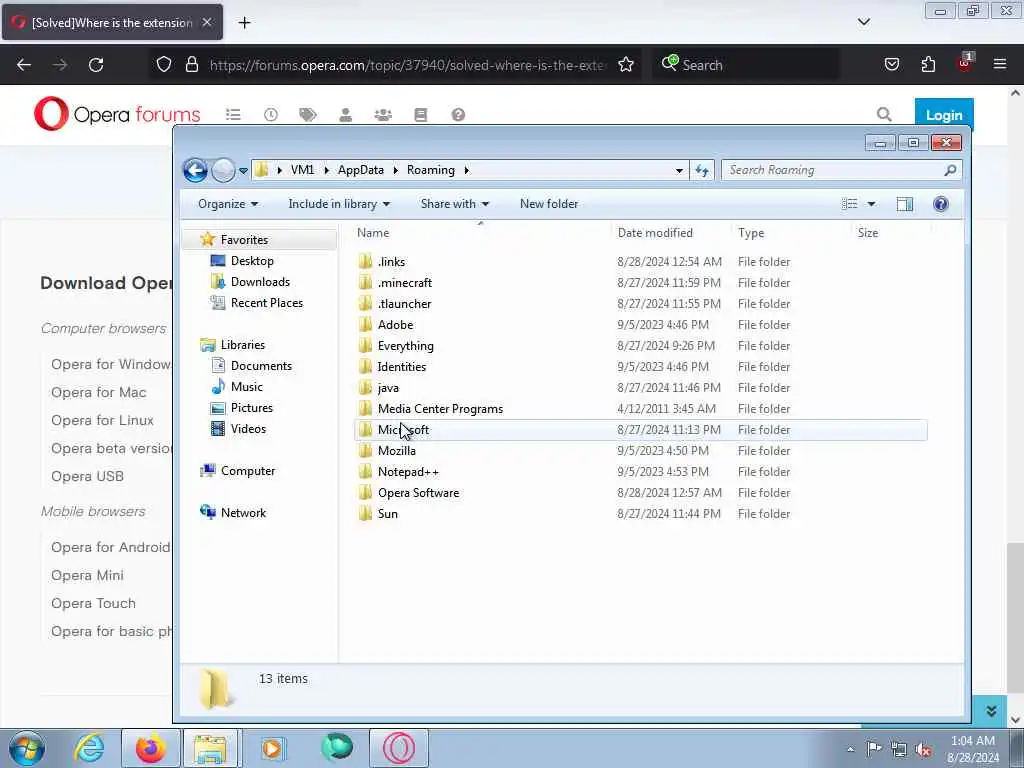Select the Mozilla folder
The width and height of the screenshot is (1024, 768).
396,451
